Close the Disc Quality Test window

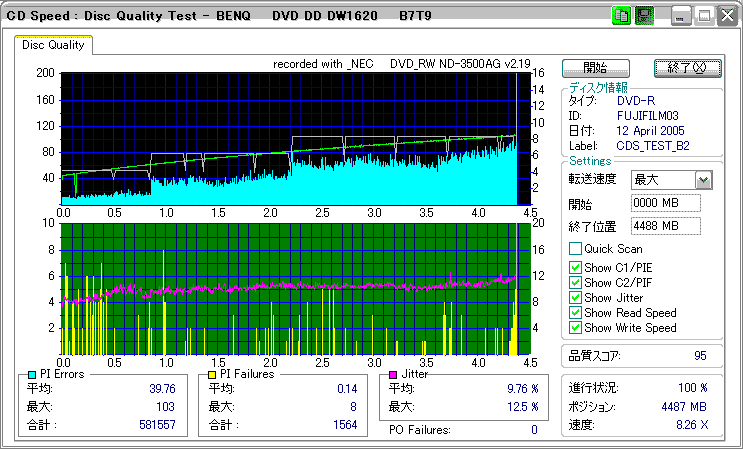click(726, 16)
